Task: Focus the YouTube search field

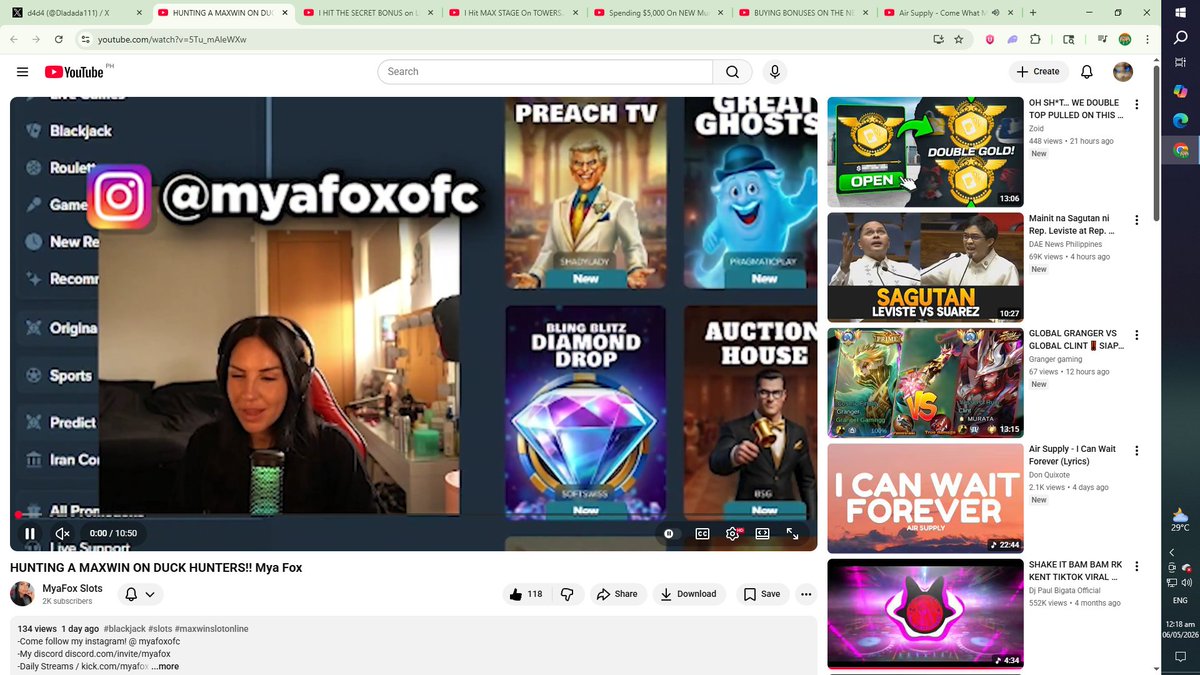Action: (x=545, y=72)
